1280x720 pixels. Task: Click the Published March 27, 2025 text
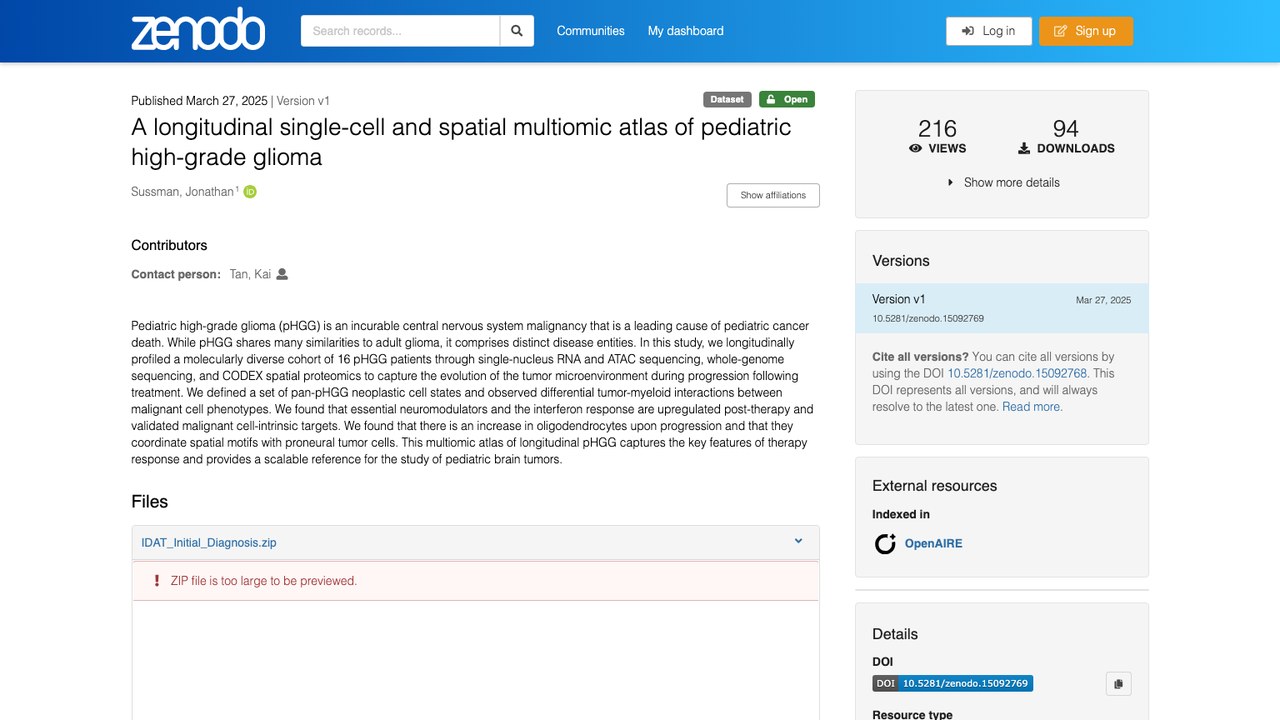point(199,101)
